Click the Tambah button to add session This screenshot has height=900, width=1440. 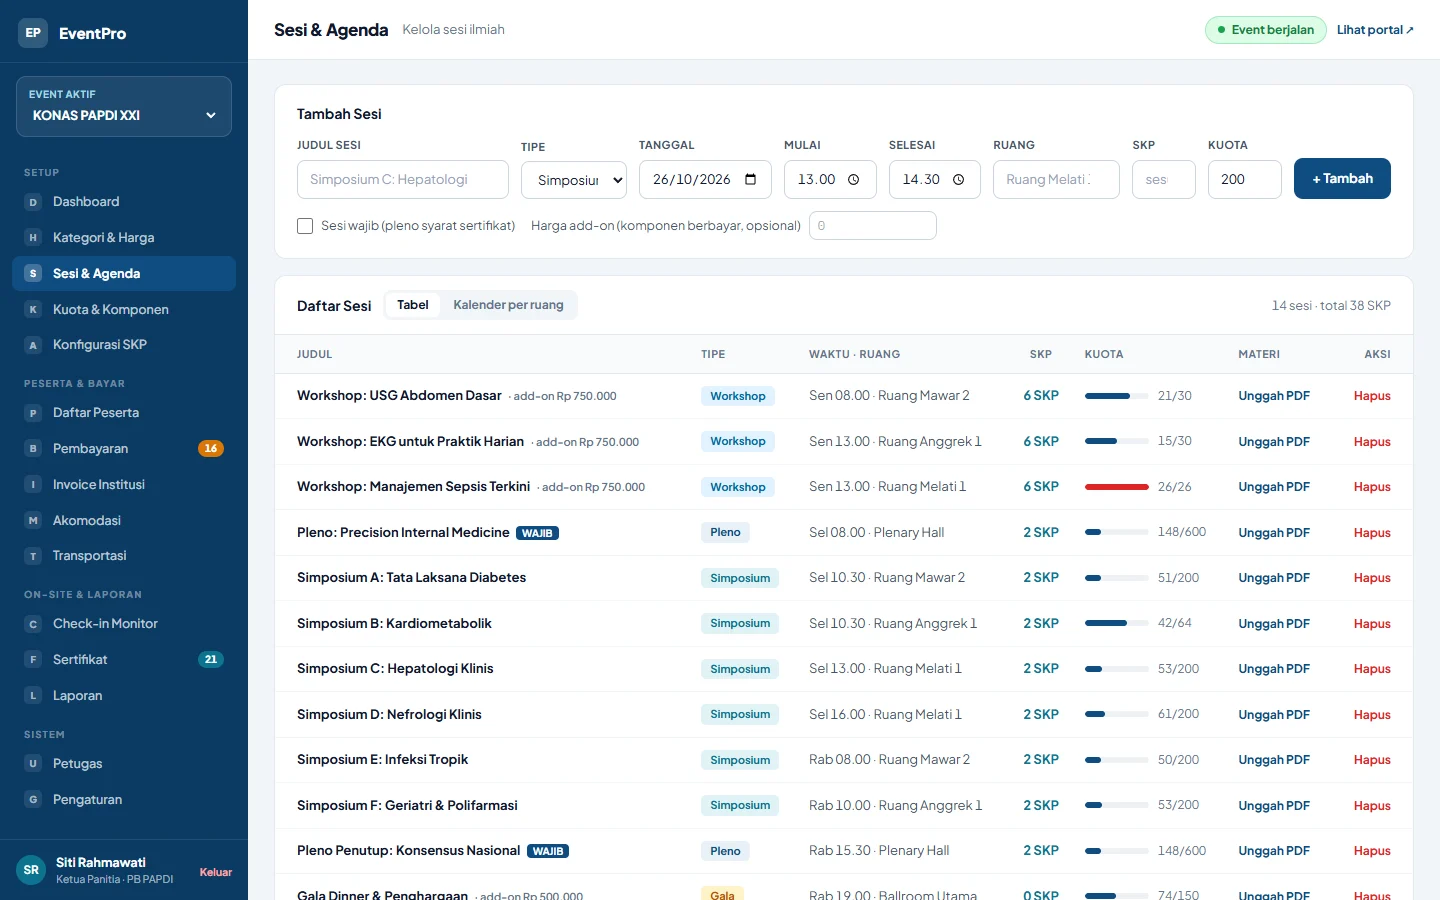pos(1342,179)
